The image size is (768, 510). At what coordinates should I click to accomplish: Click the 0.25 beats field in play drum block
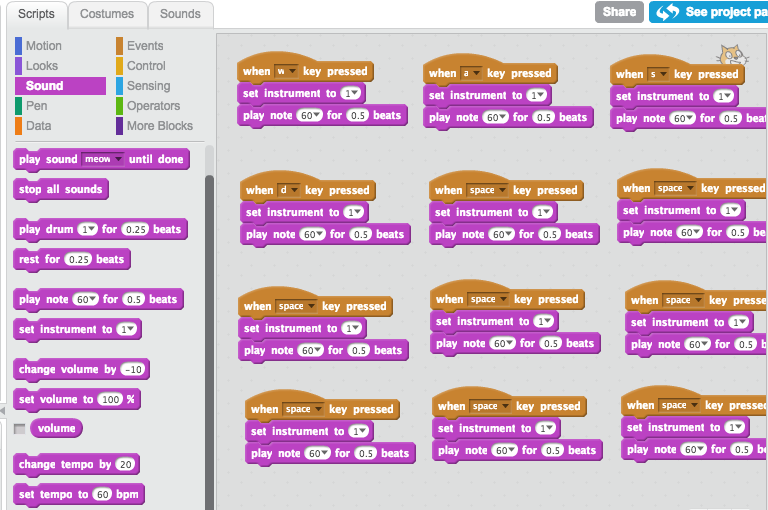[x=135, y=229]
